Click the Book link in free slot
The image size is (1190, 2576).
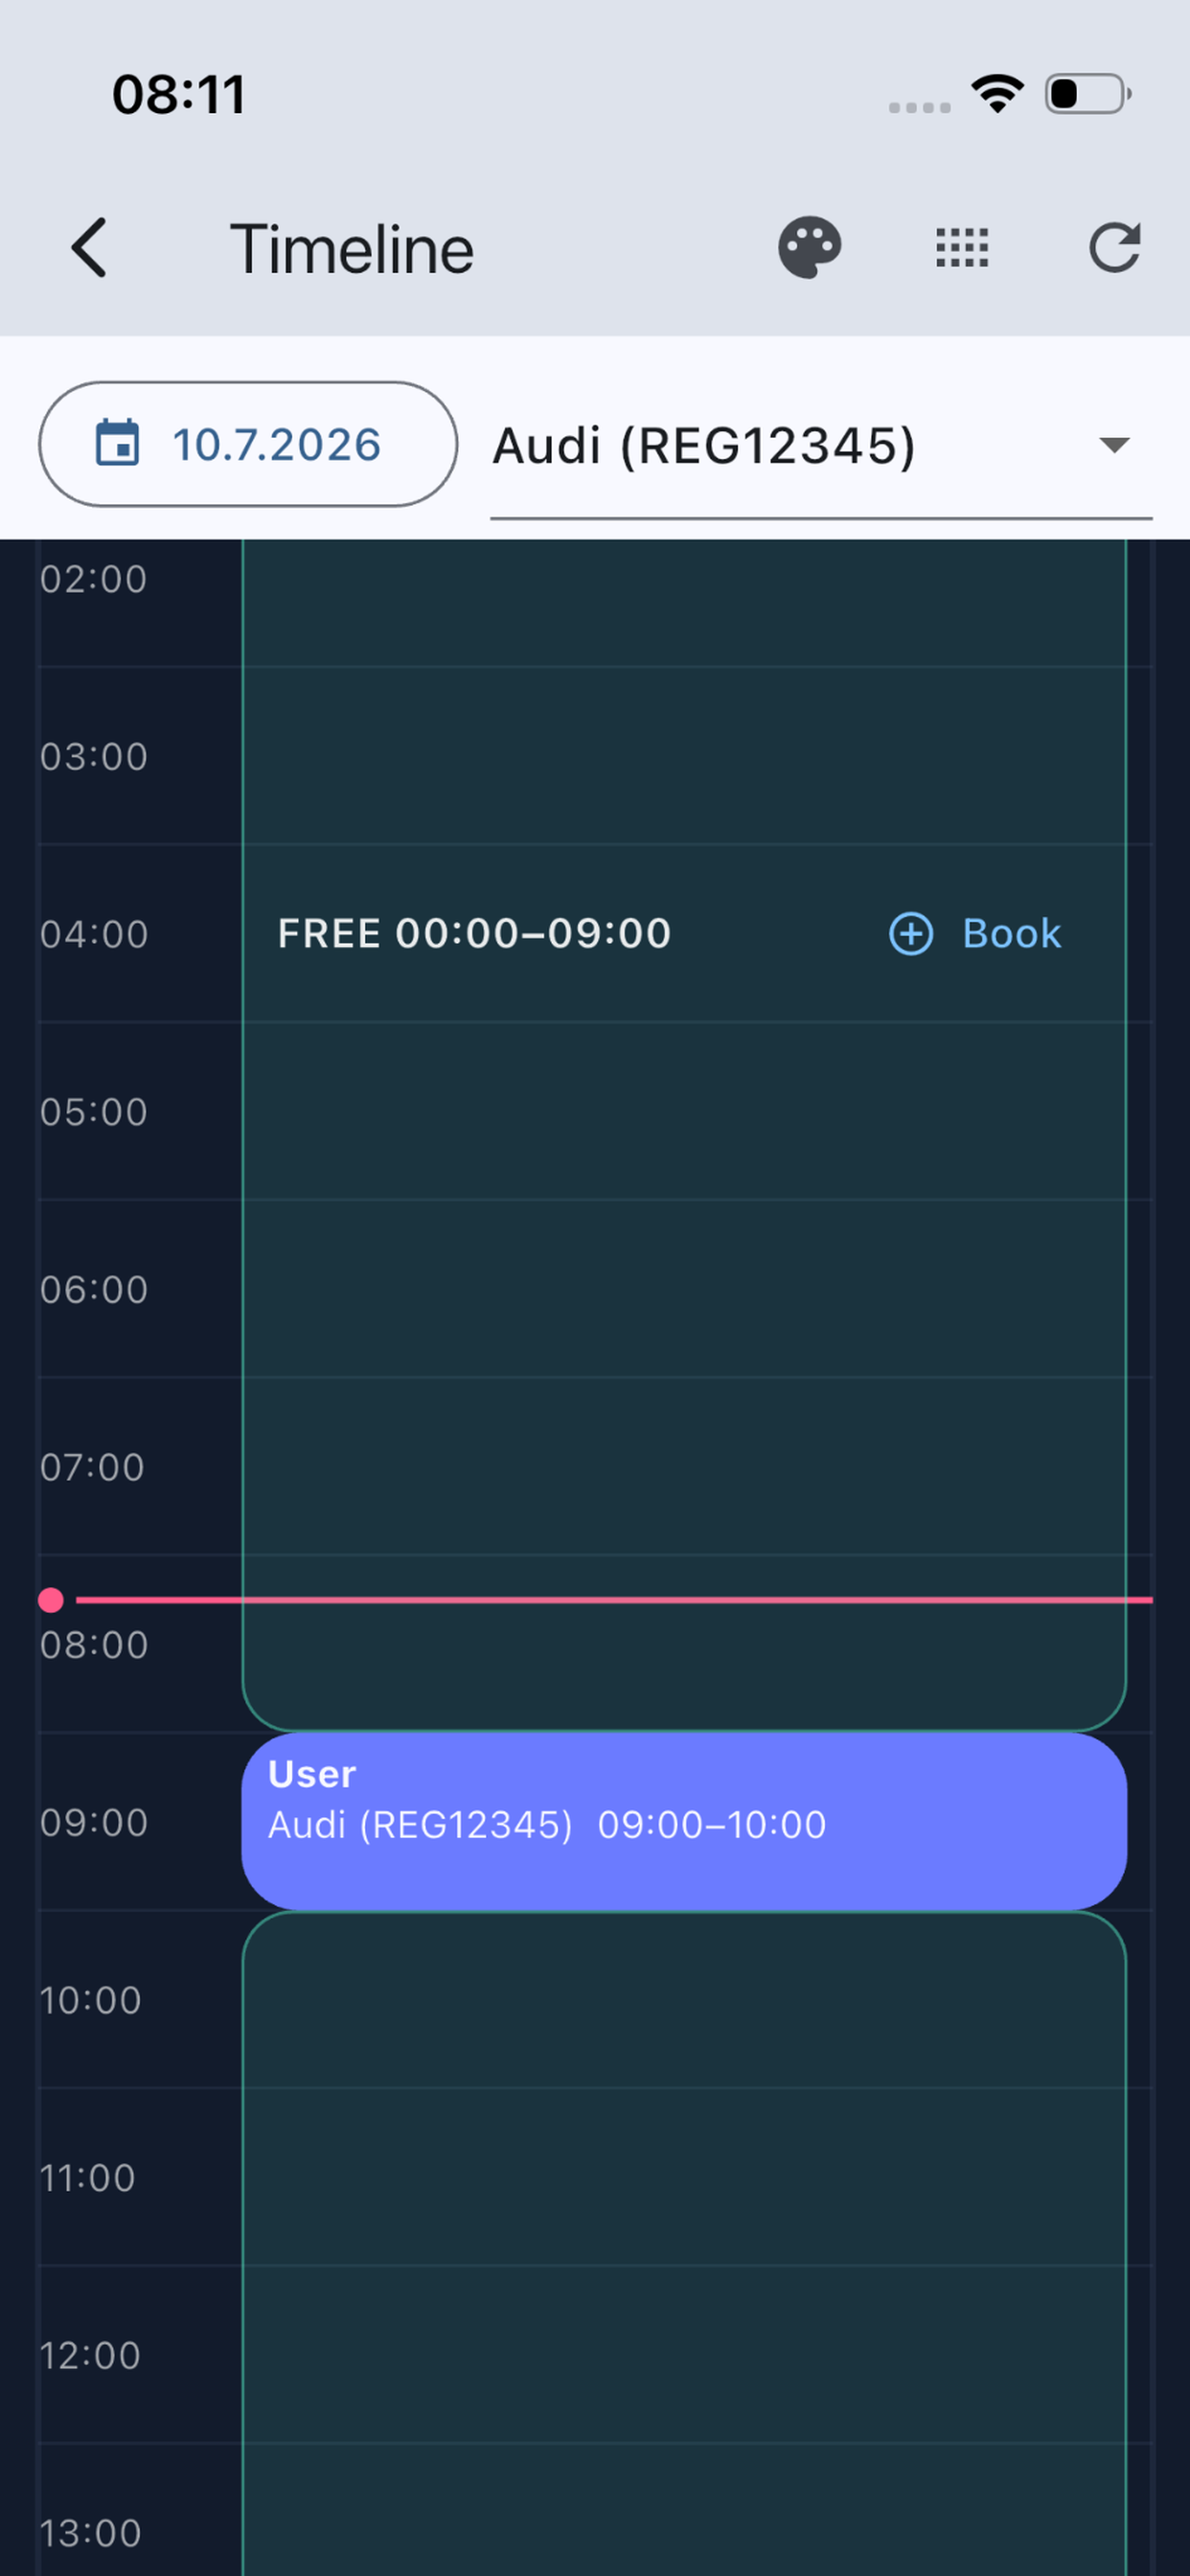(1011, 934)
